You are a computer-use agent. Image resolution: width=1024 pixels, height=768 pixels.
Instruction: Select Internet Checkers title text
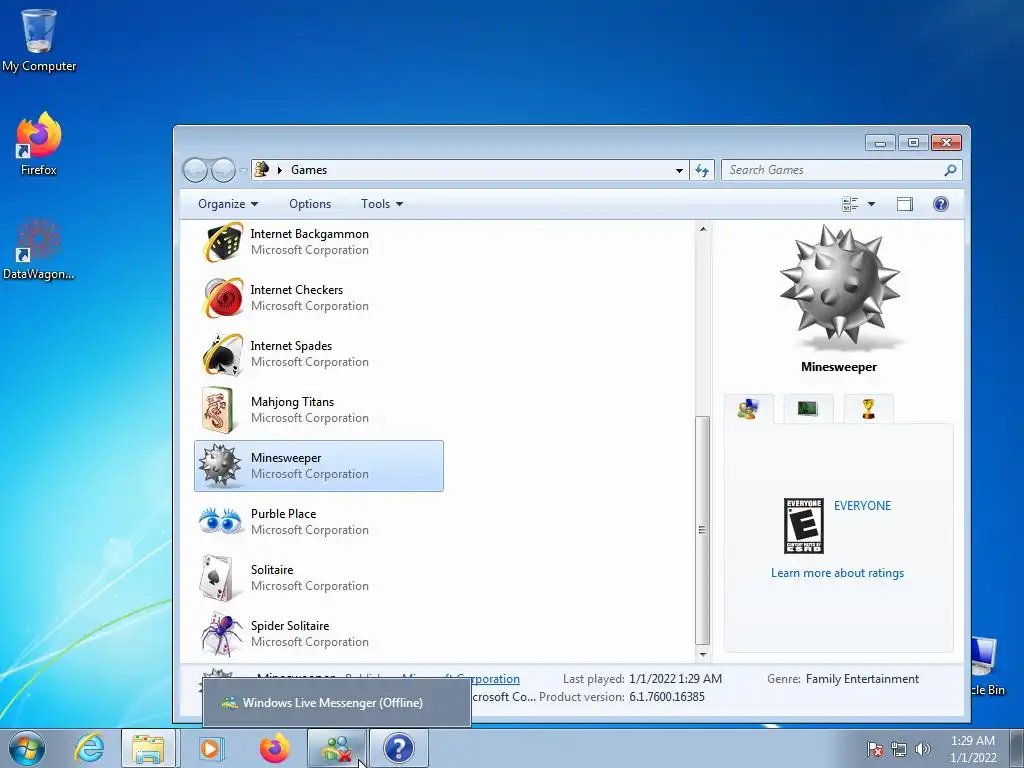[296, 289]
